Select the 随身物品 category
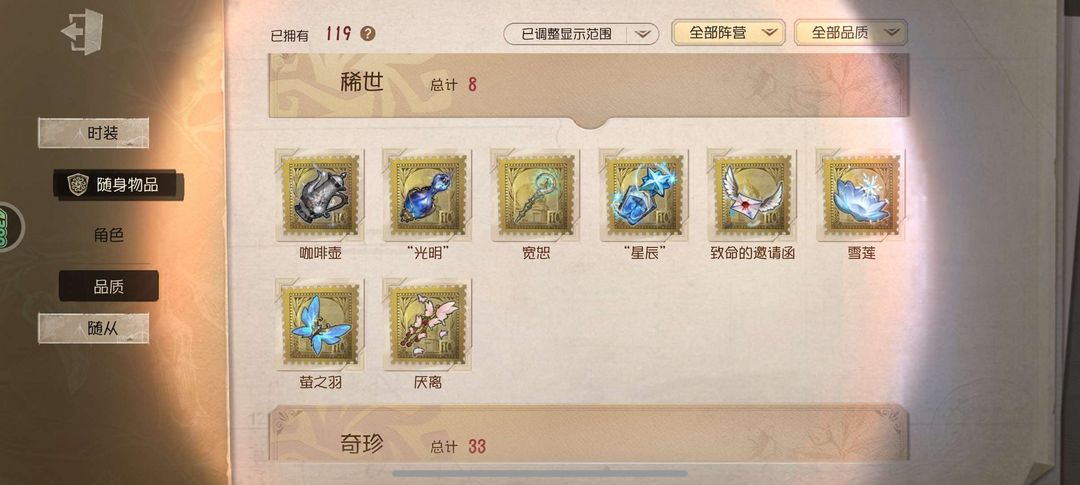The width and height of the screenshot is (1080, 485). pyautogui.click(x=118, y=185)
